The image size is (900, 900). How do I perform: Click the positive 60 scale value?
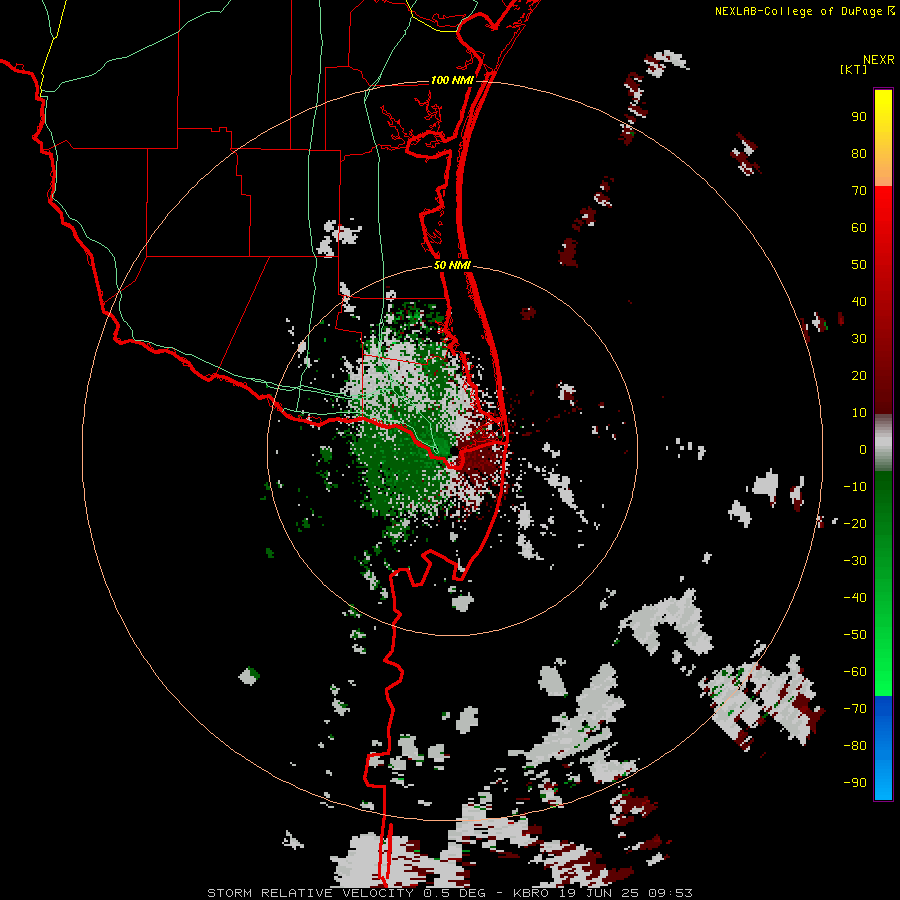(859, 227)
